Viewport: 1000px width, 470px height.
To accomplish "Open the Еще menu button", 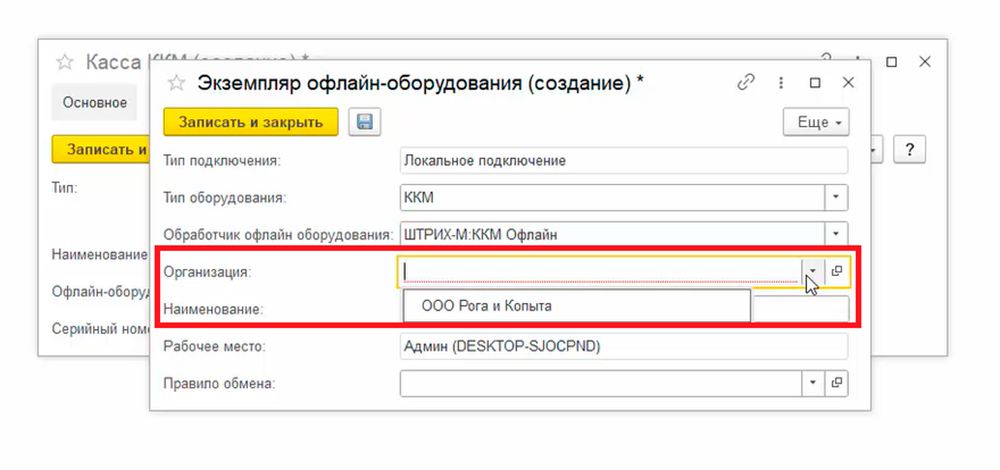I will 815,122.
